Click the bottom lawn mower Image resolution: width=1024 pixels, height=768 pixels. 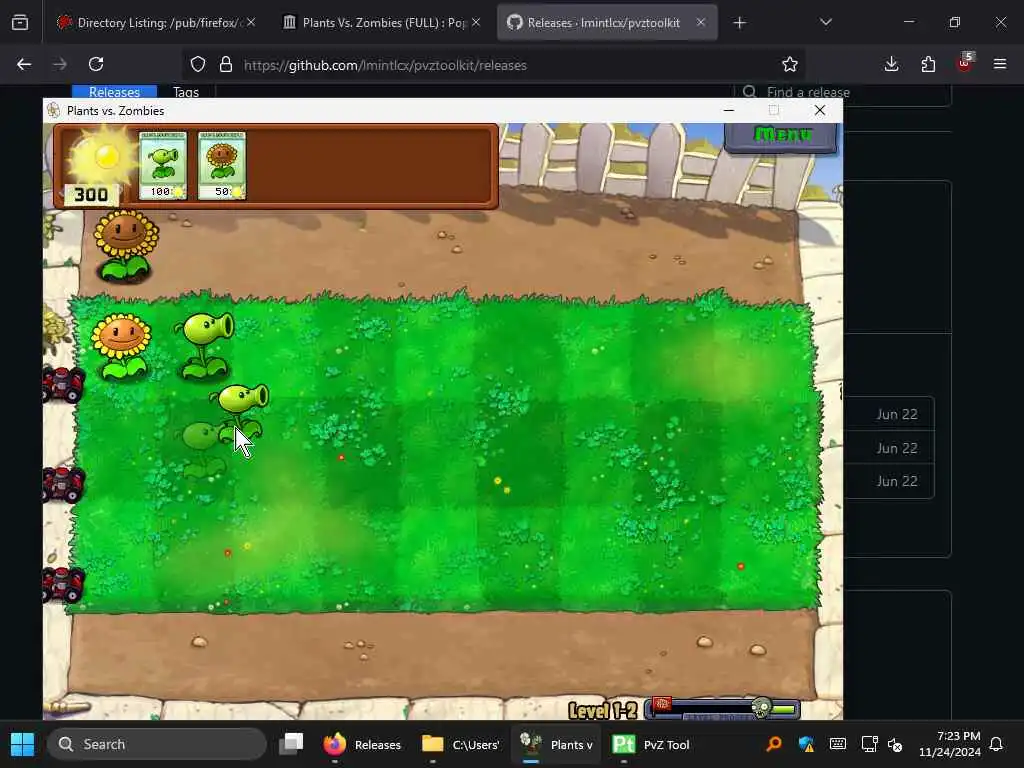click(x=63, y=584)
